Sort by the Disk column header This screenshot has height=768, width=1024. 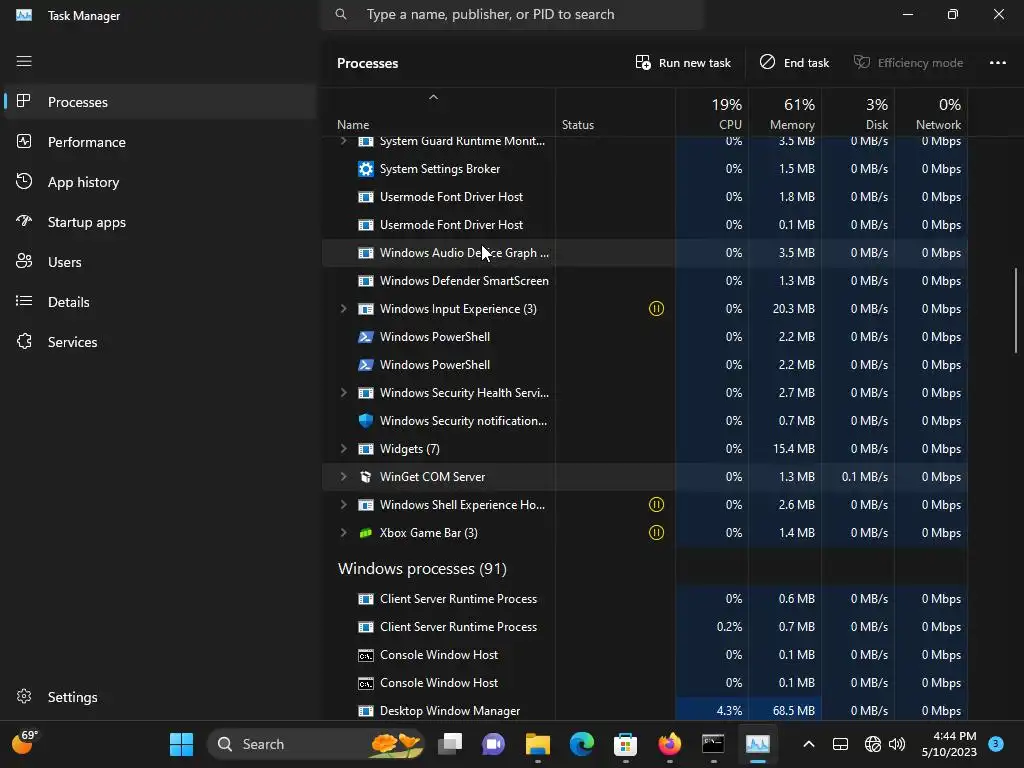click(858, 114)
